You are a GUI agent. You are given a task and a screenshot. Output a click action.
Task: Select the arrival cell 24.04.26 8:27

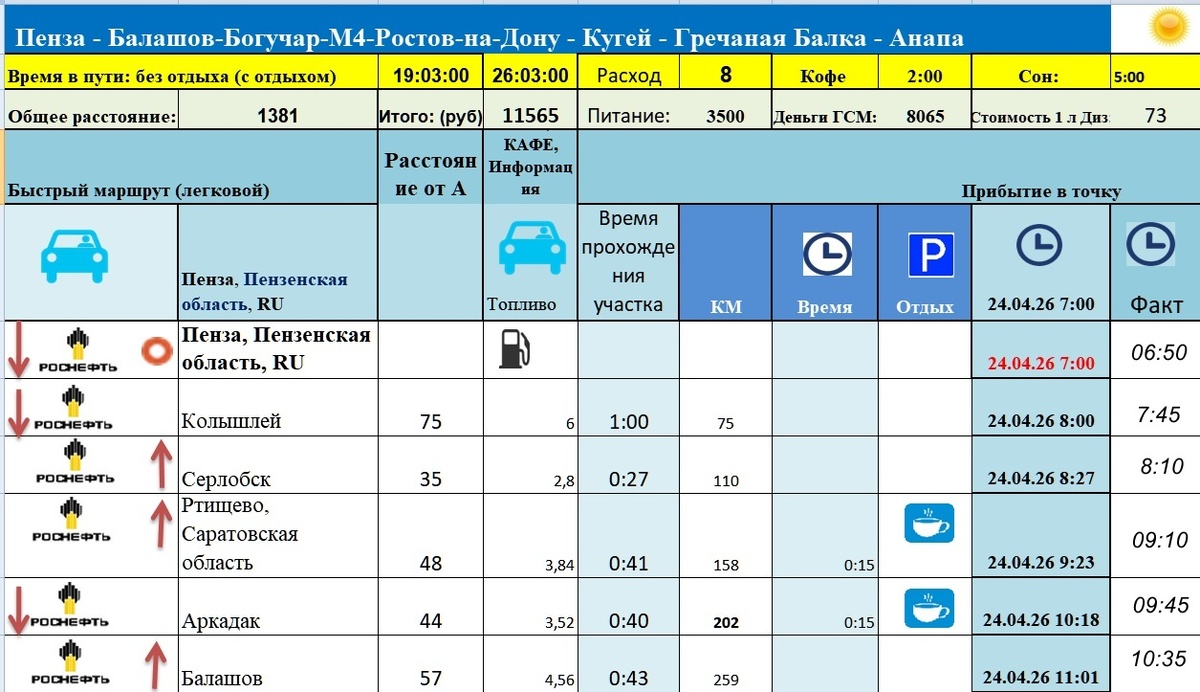pos(1041,465)
